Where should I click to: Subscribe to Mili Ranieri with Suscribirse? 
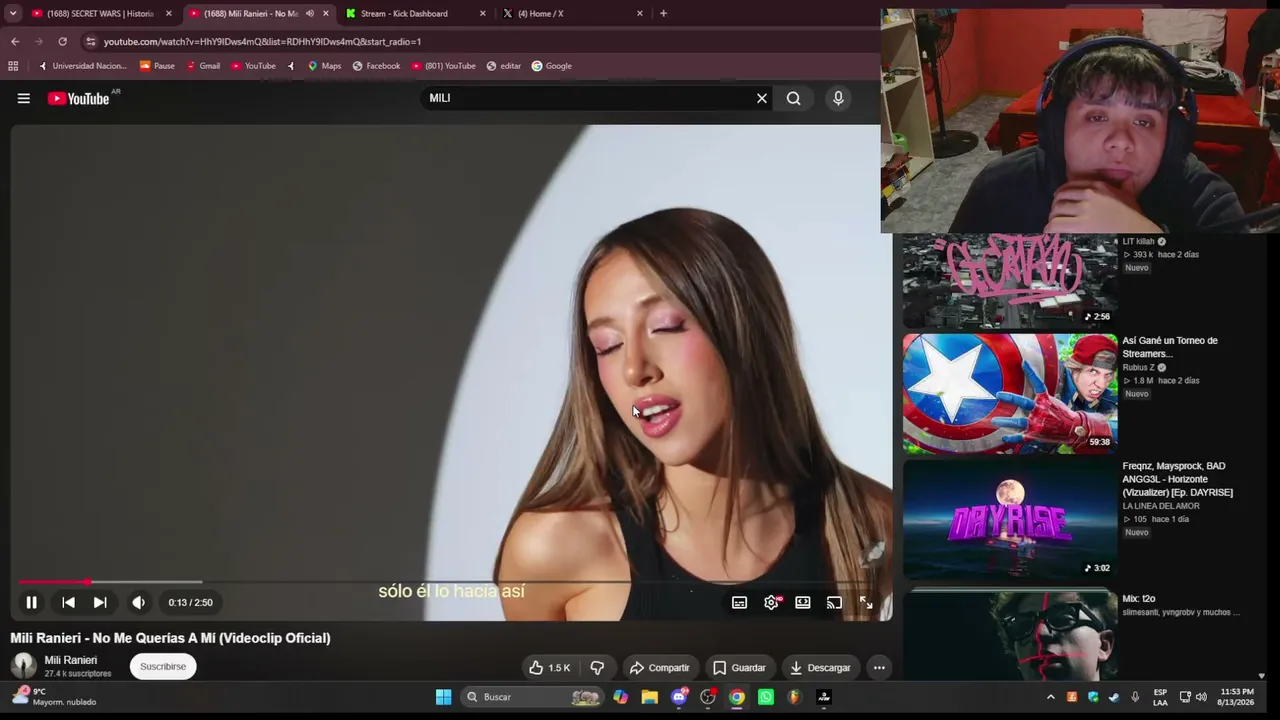click(163, 666)
